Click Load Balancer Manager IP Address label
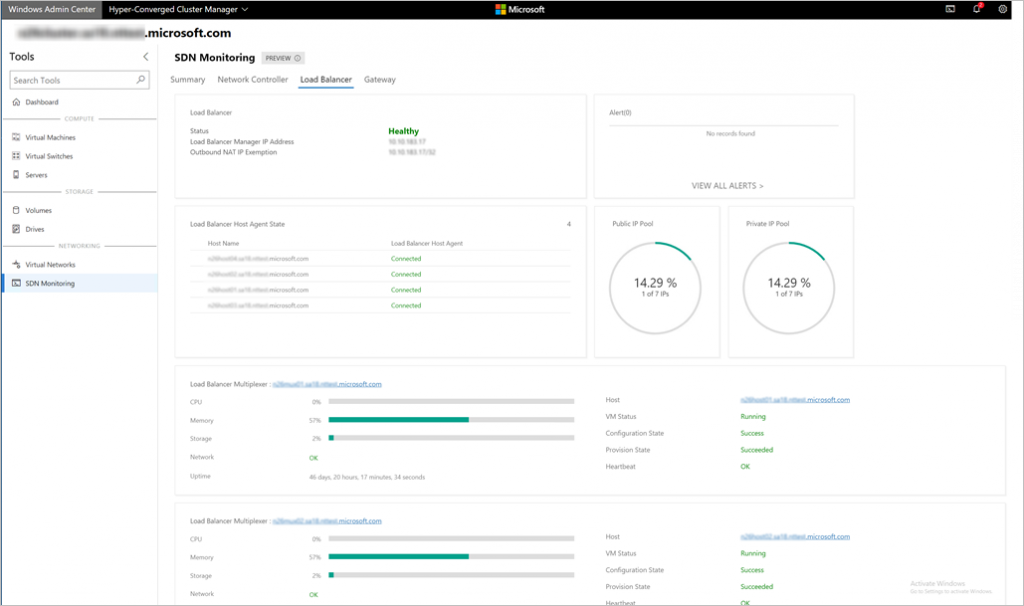The image size is (1024, 606). pos(242,142)
